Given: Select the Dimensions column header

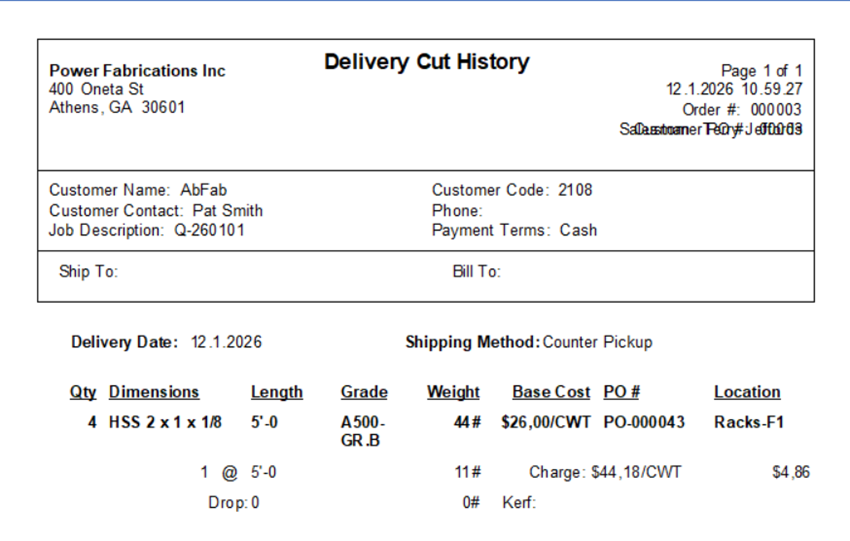Looking at the screenshot, I should [154, 392].
